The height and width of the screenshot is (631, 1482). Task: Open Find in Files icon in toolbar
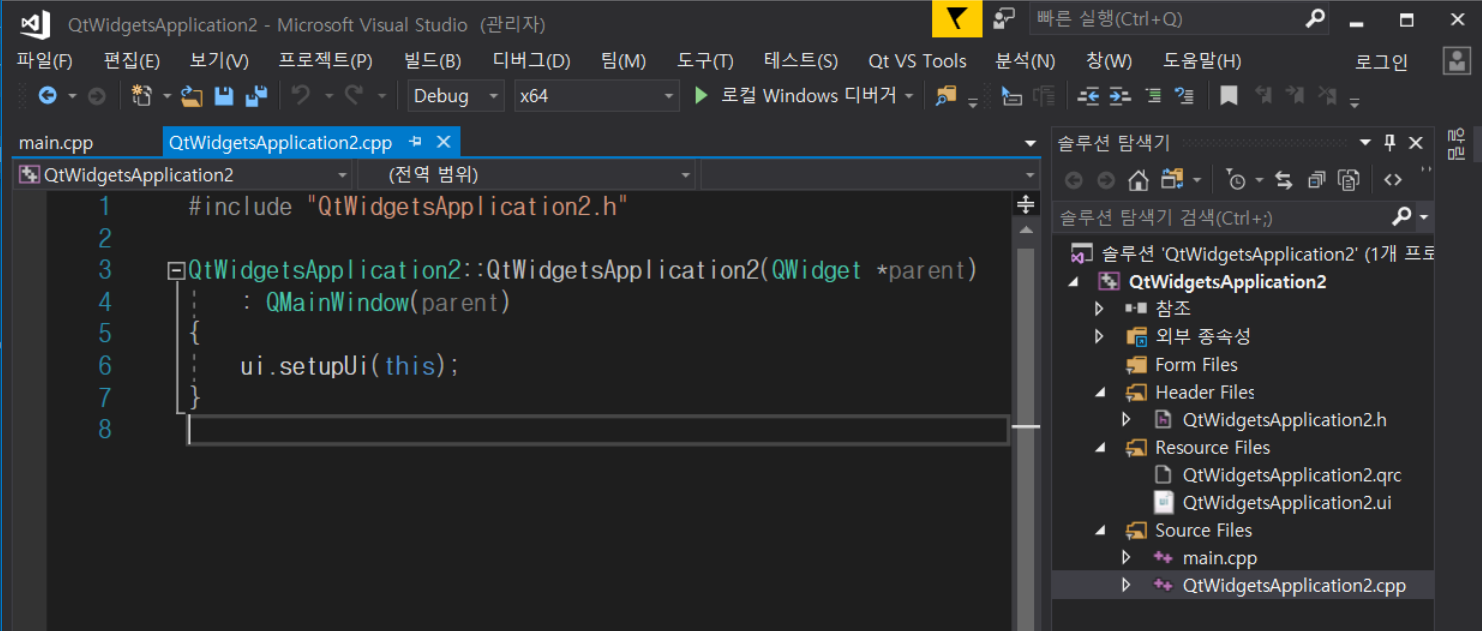(945, 96)
